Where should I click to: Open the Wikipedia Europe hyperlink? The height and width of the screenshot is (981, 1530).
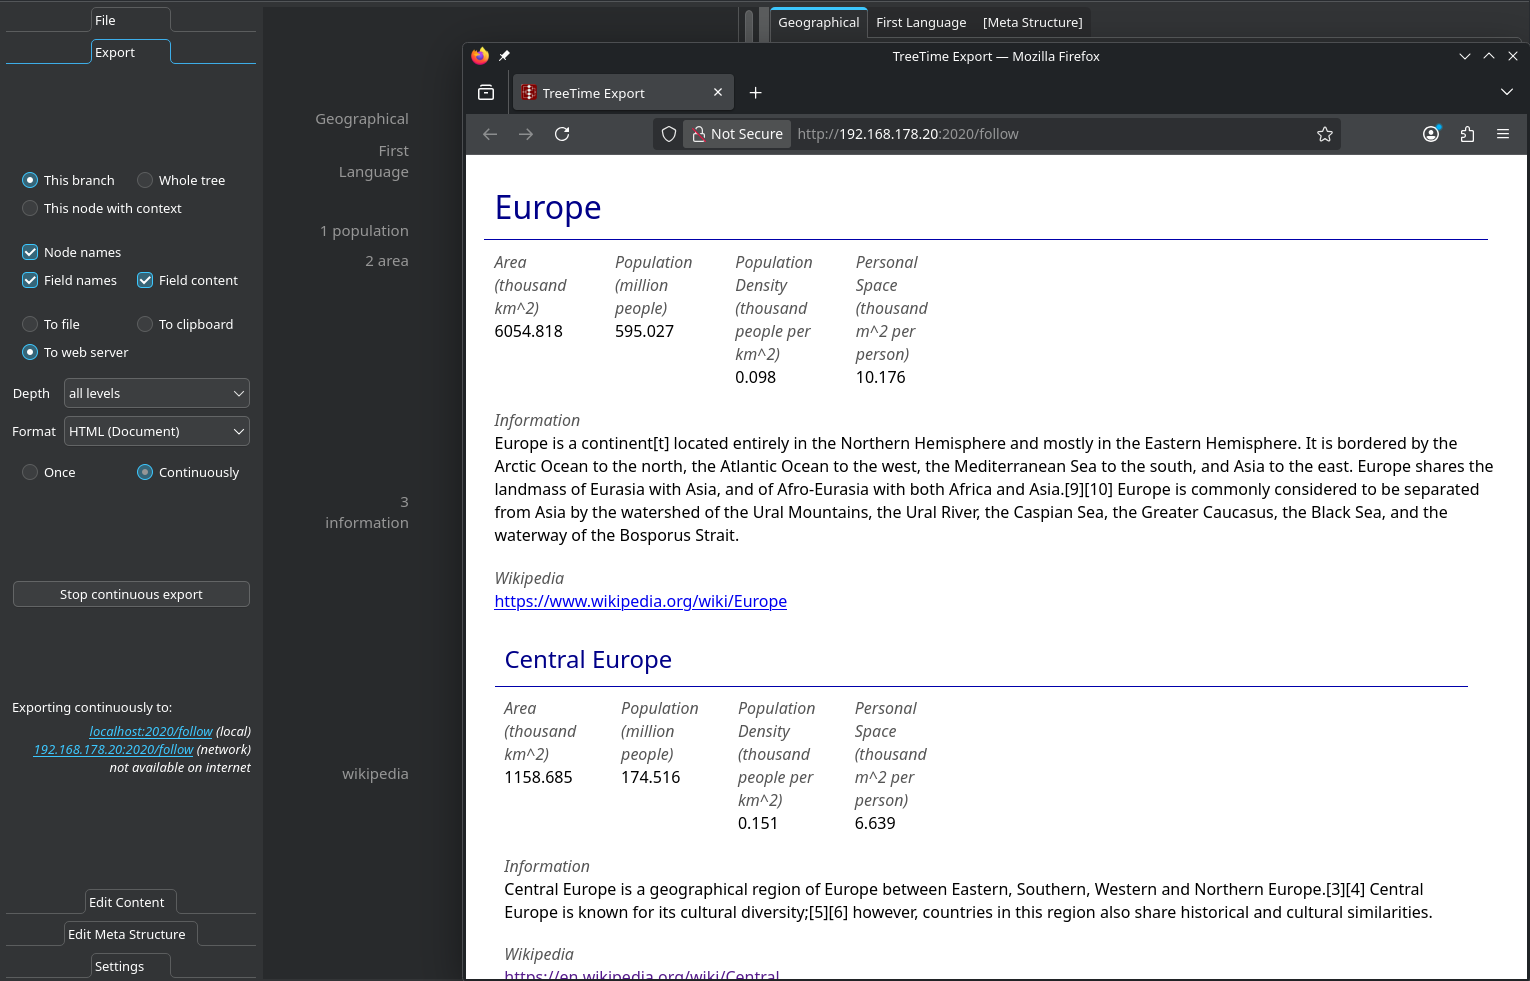pos(640,601)
